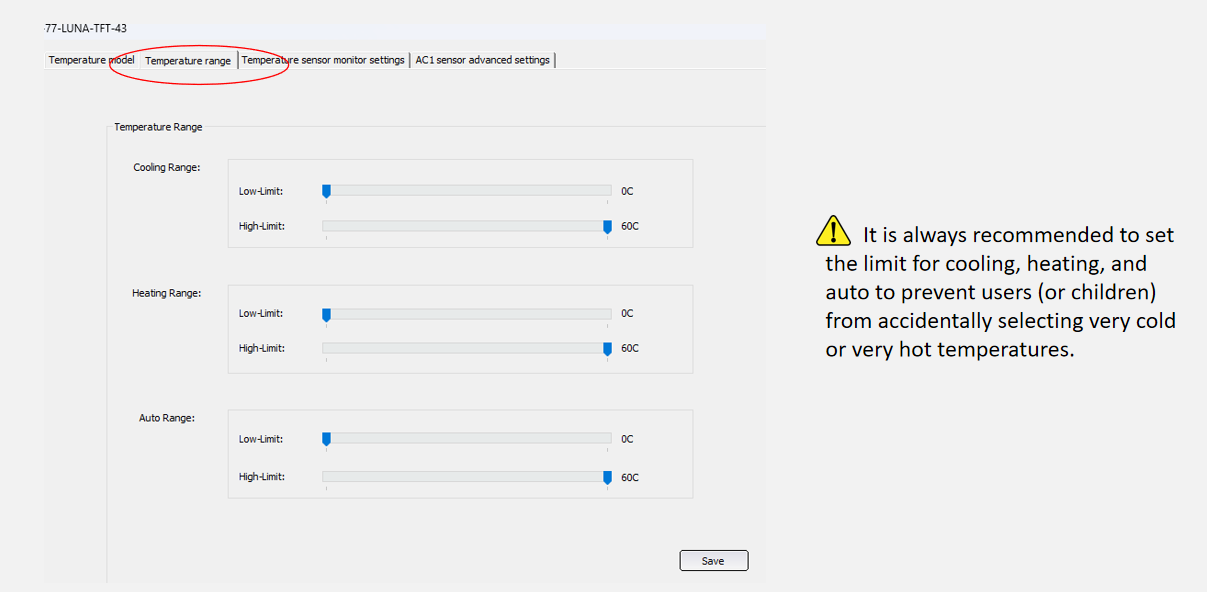Click the Save button
The width and height of the screenshot is (1207, 592).
(x=713, y=561)
